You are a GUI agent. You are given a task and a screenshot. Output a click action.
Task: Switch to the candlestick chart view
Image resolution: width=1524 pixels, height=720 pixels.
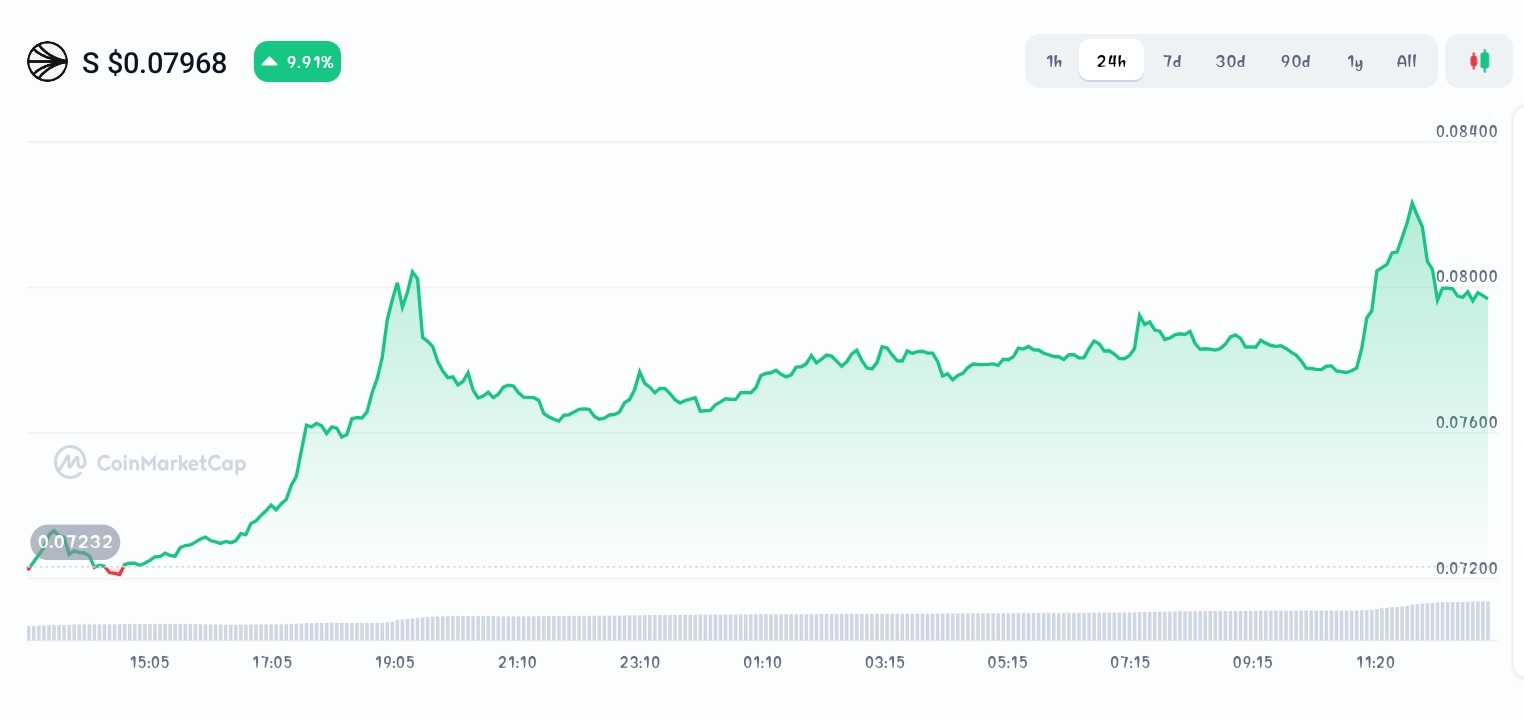point(1479,61)
